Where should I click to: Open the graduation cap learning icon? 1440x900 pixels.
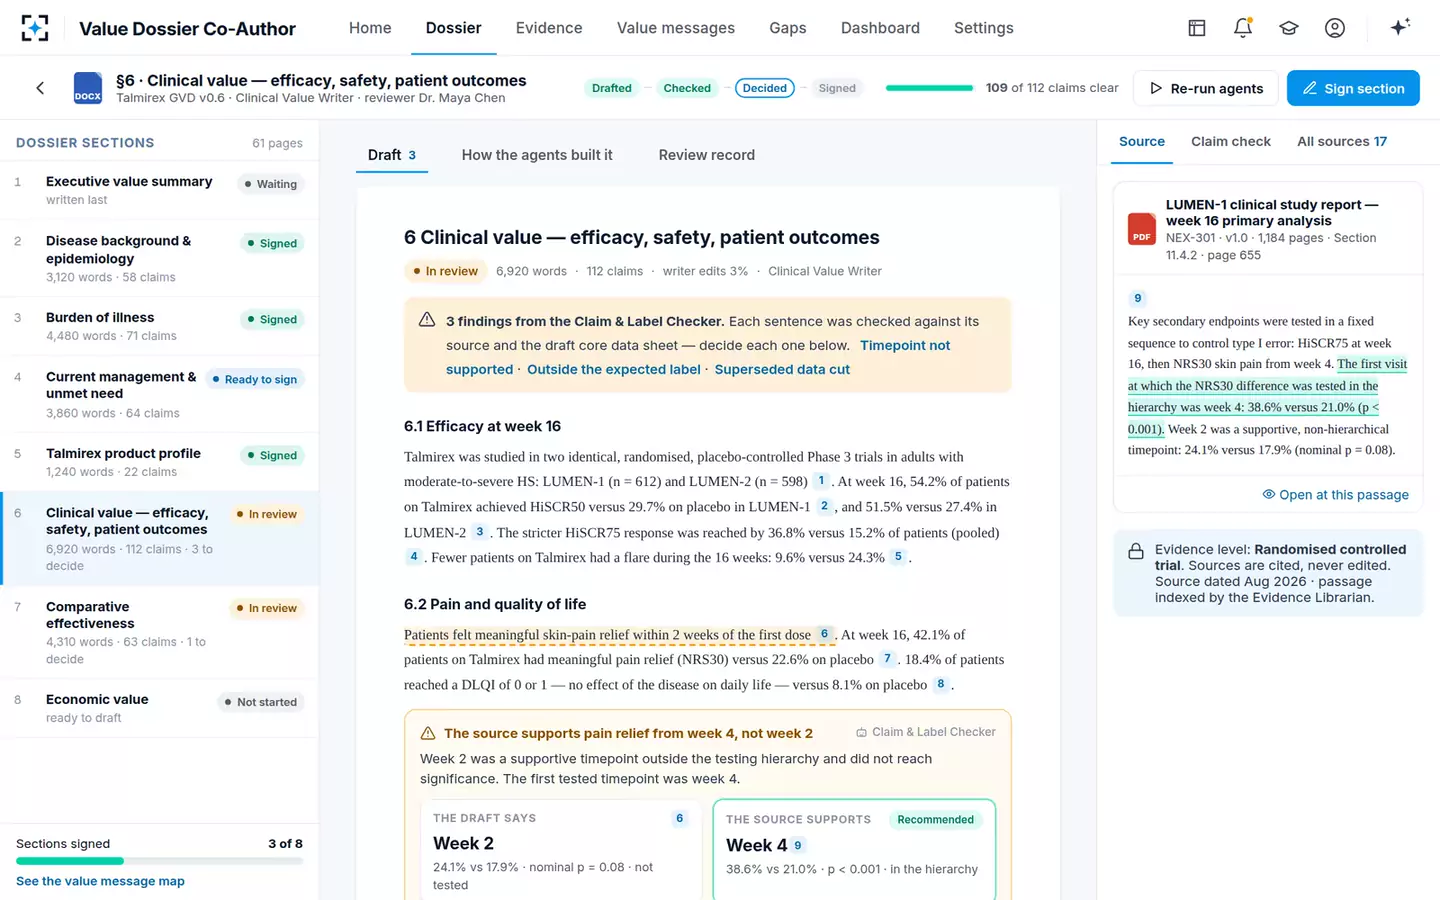pyautogui.click(x=1289, y=28)
